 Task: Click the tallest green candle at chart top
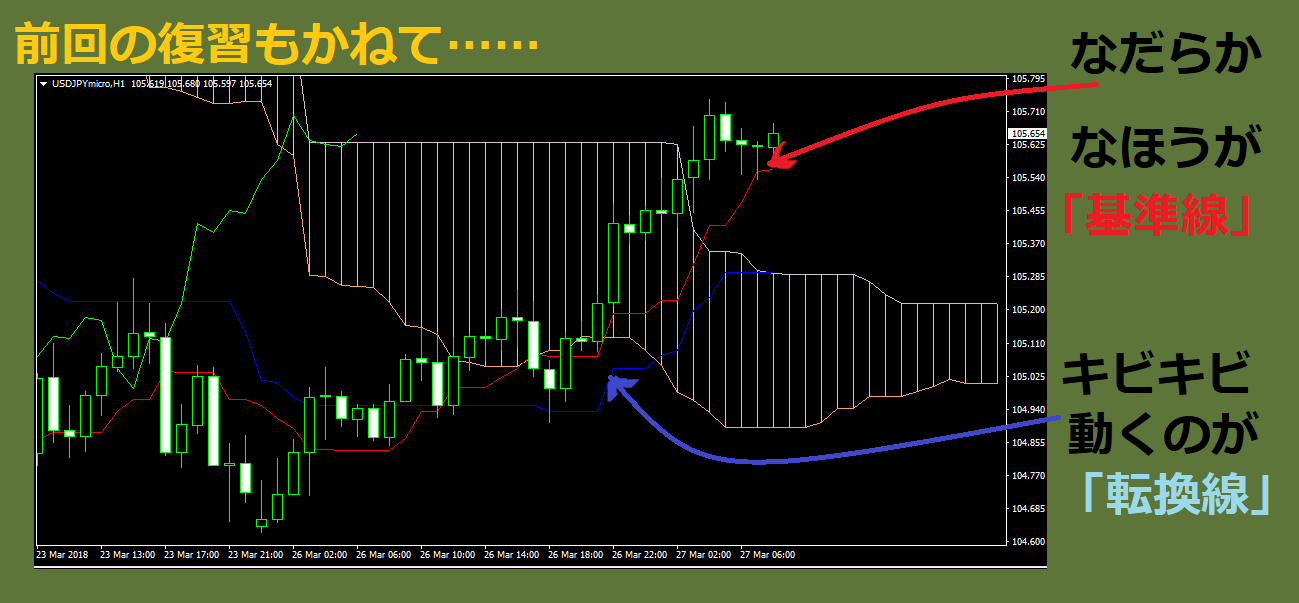[x=709, y=137]
